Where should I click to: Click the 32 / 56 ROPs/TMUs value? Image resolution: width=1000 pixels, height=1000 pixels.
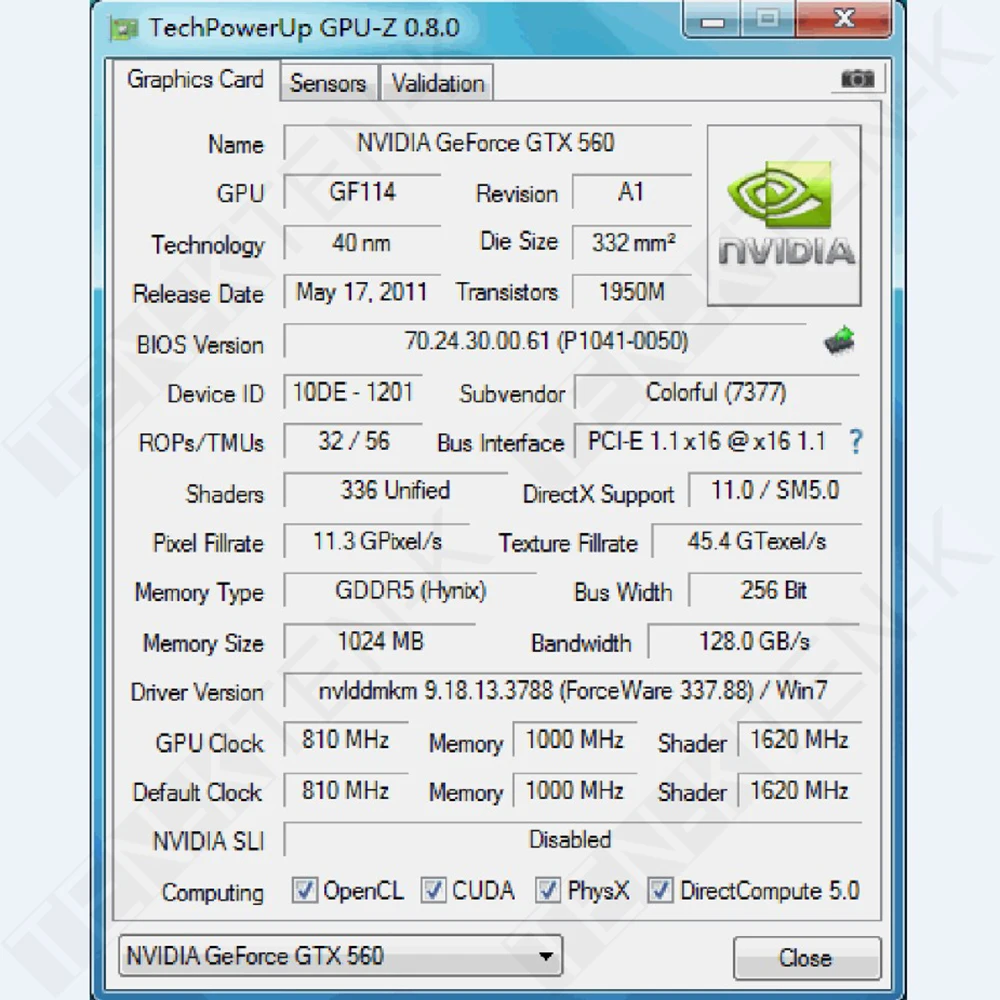point(353,441)
